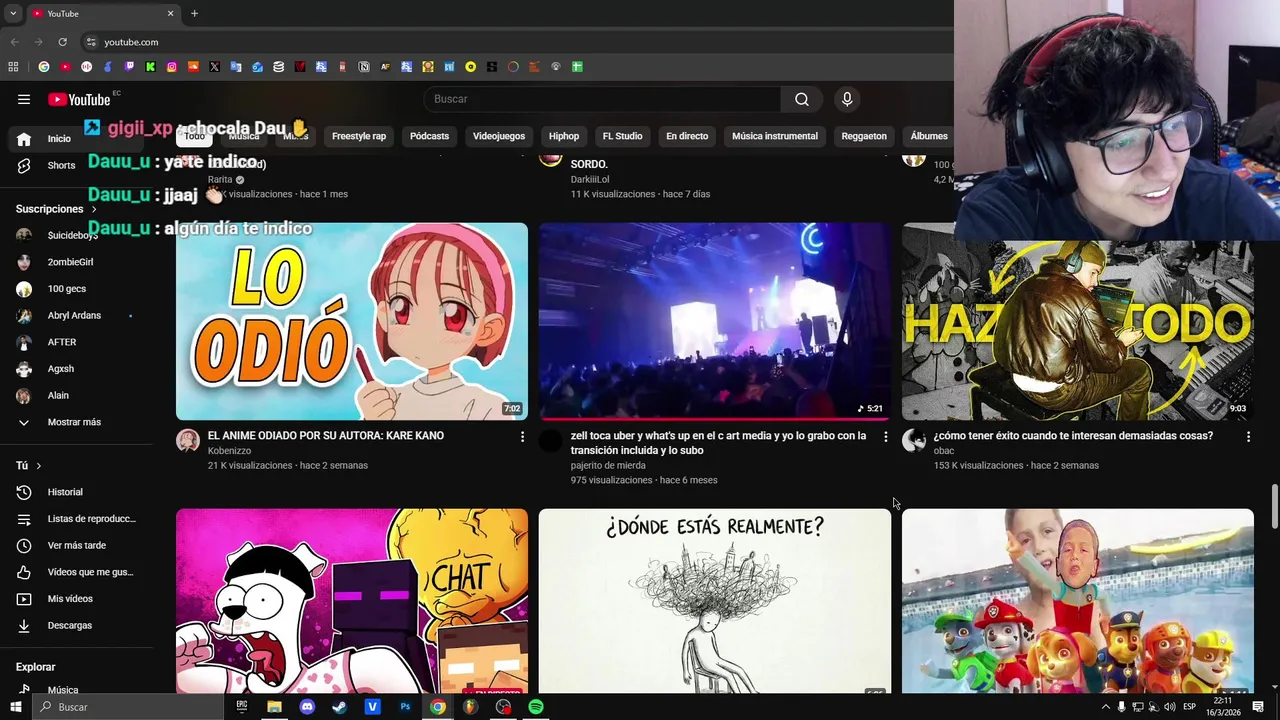Select the En directo filter chip

click(687, 136)
